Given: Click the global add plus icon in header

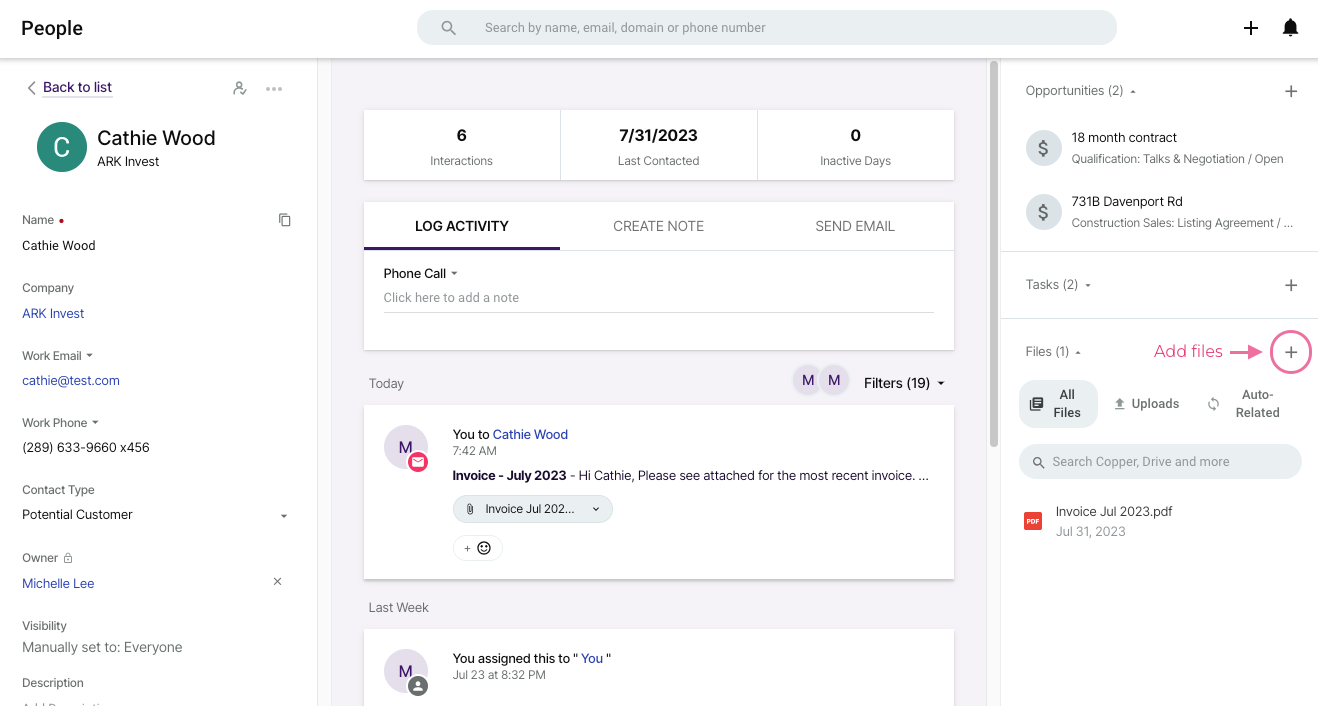Looking at the screenshot, I should tap(1250, 28).
